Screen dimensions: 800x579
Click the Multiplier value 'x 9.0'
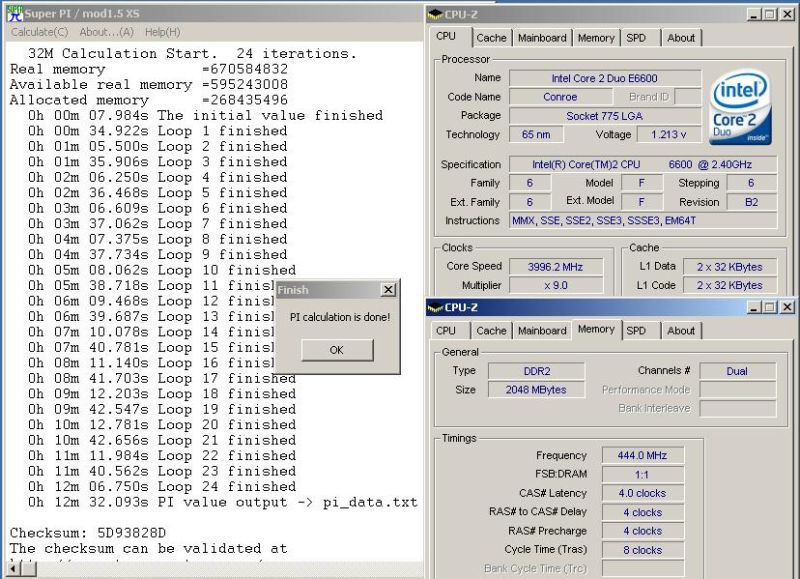coord(556,285)
